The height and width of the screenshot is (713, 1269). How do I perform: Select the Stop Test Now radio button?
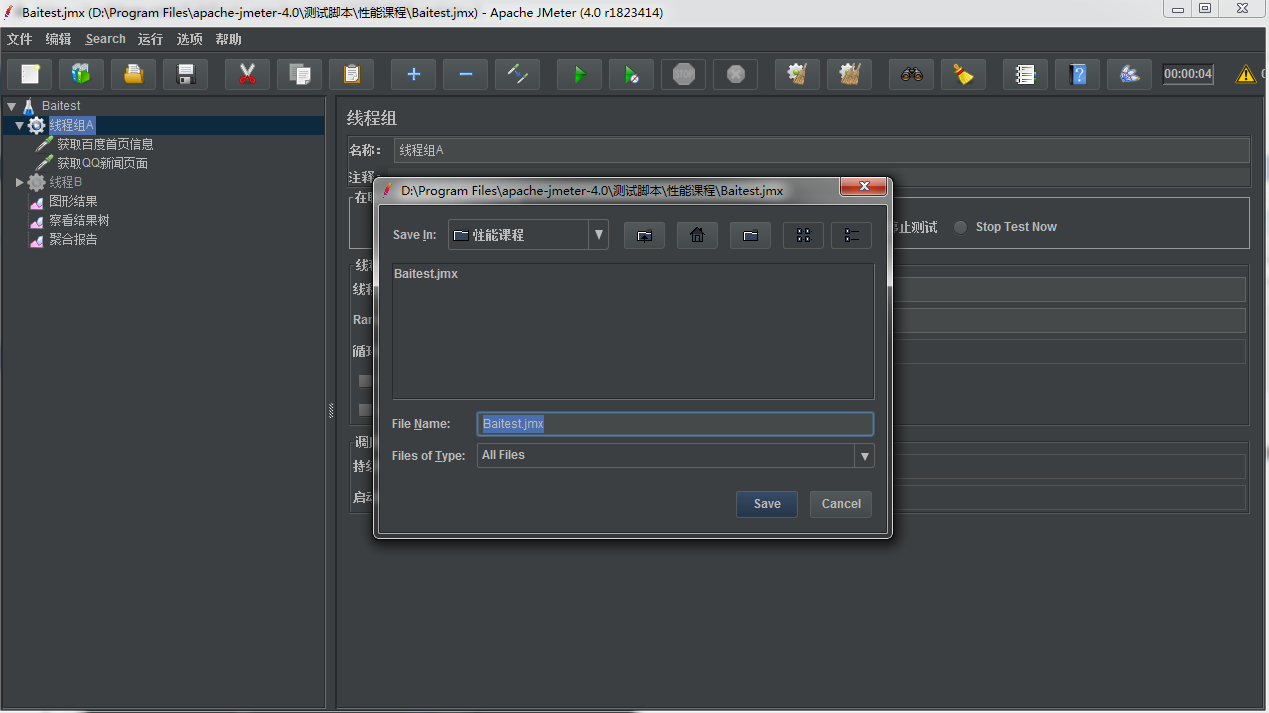960,227
